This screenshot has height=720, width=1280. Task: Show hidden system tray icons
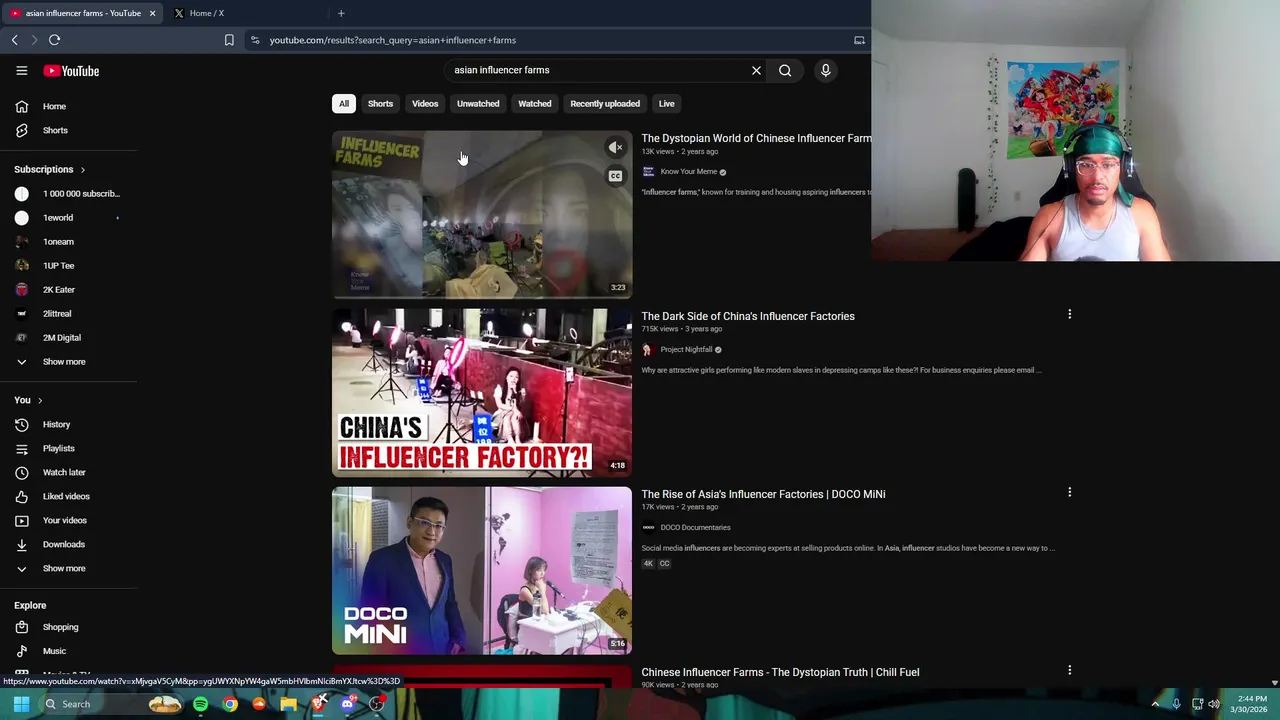coord(1155,704)
